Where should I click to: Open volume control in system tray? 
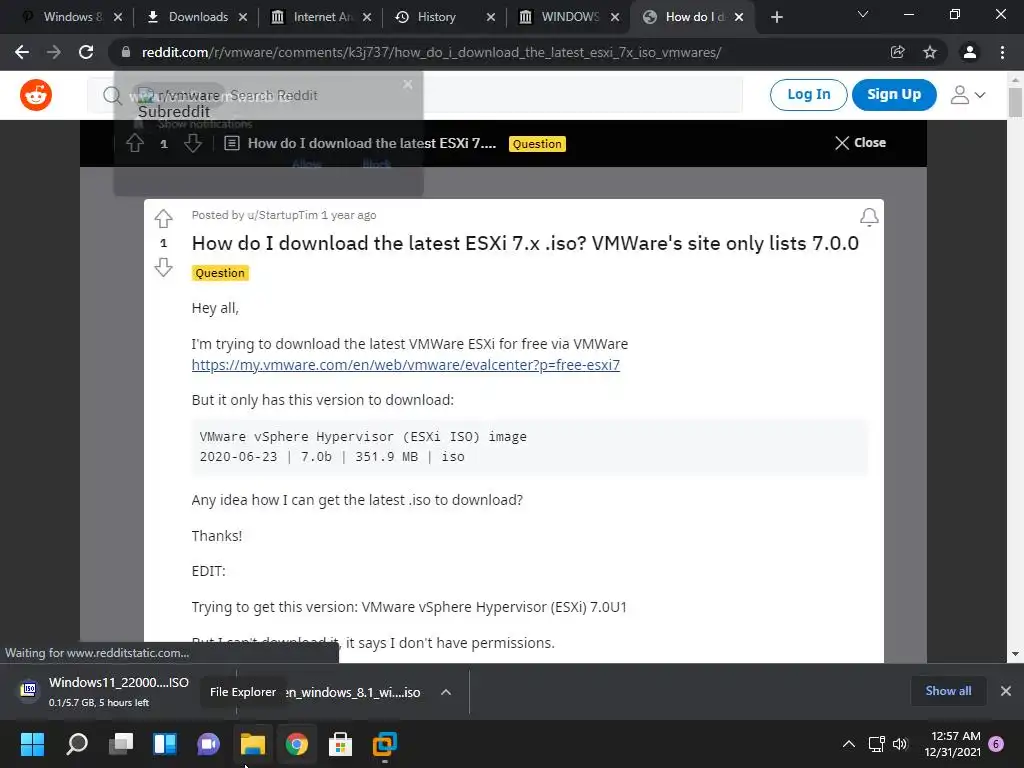(x=900, y=744)
